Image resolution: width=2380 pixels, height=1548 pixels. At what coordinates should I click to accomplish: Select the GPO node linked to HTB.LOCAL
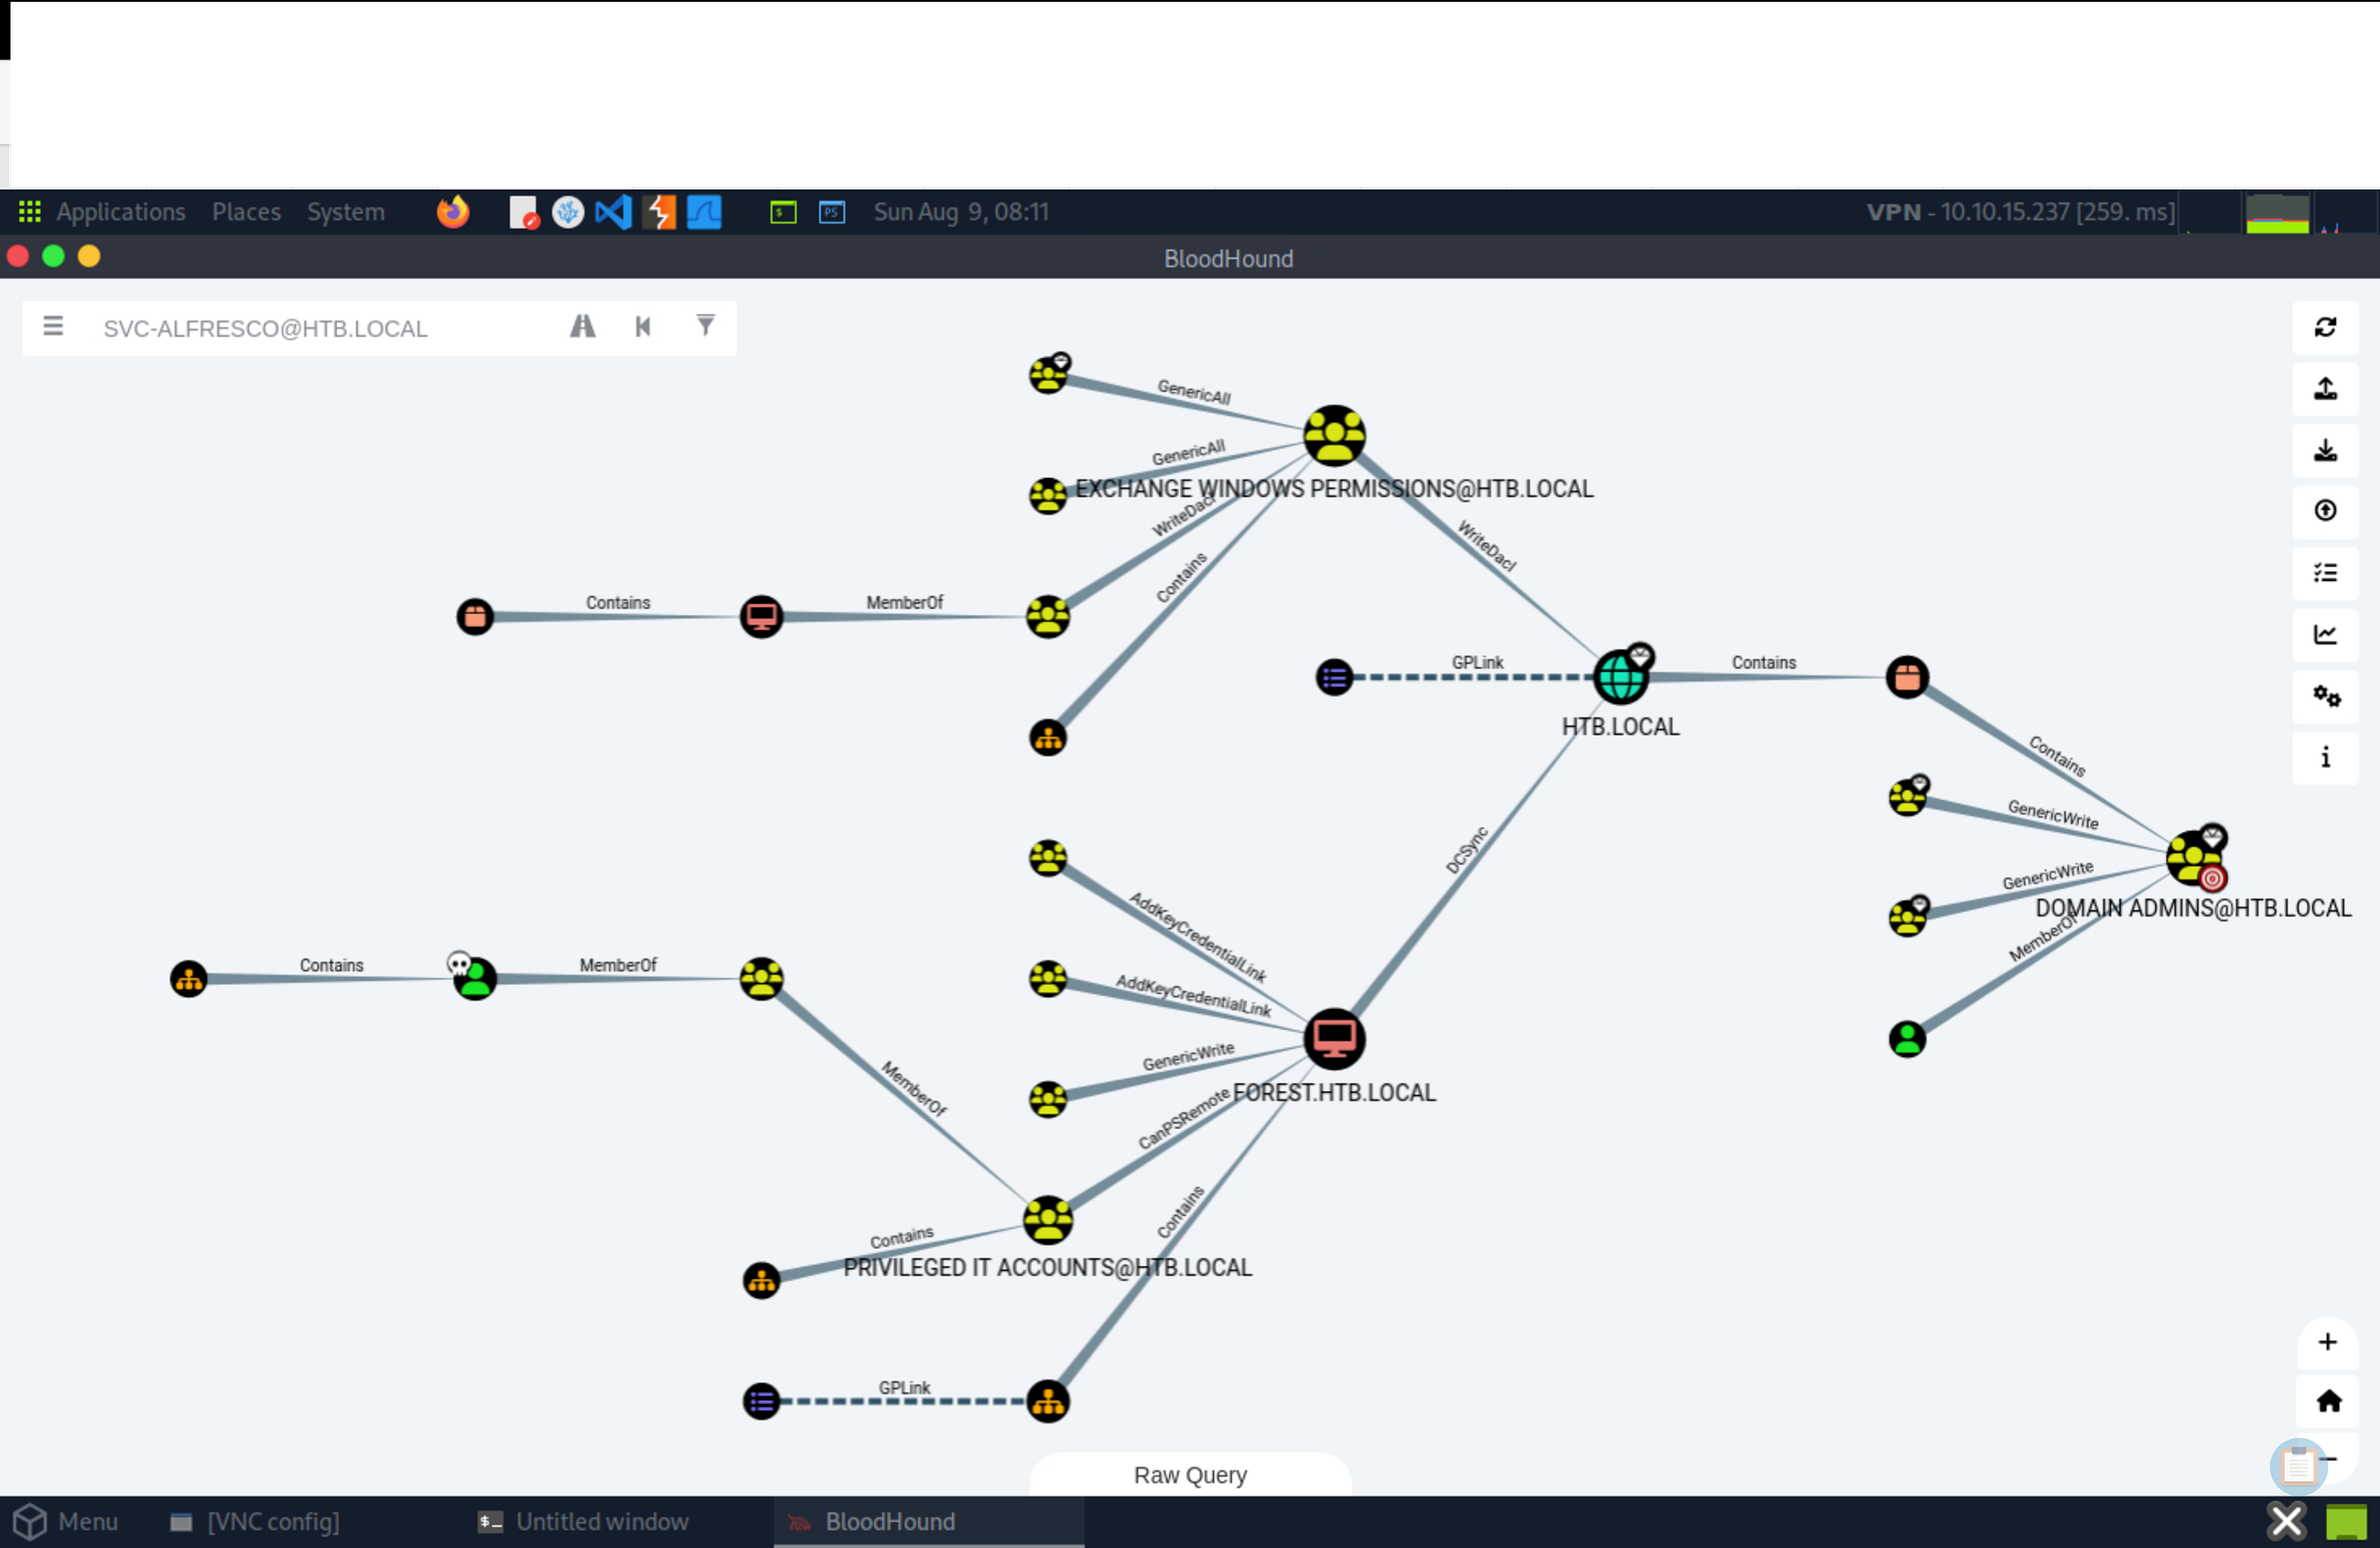[x=1334, y=677]
